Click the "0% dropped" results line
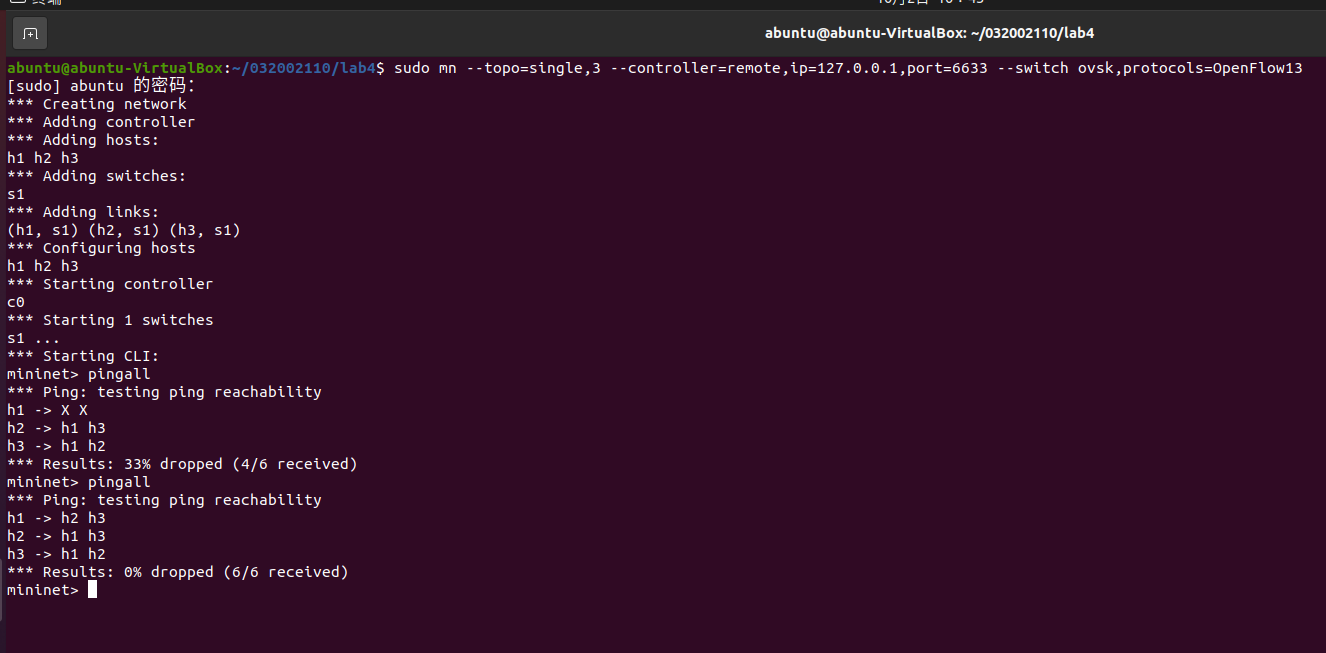 pos(177,572)
